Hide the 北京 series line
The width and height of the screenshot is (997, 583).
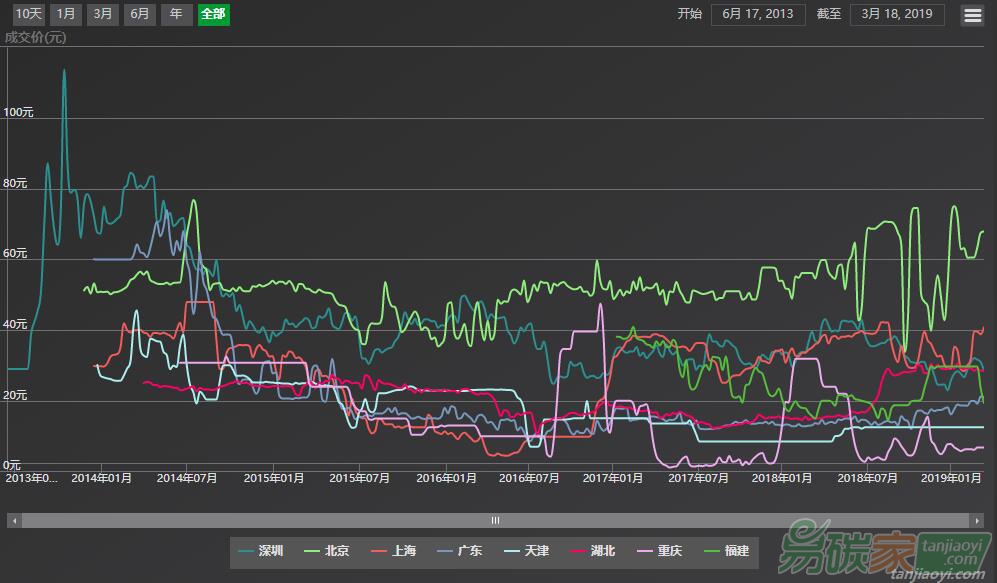coord(328,550)
